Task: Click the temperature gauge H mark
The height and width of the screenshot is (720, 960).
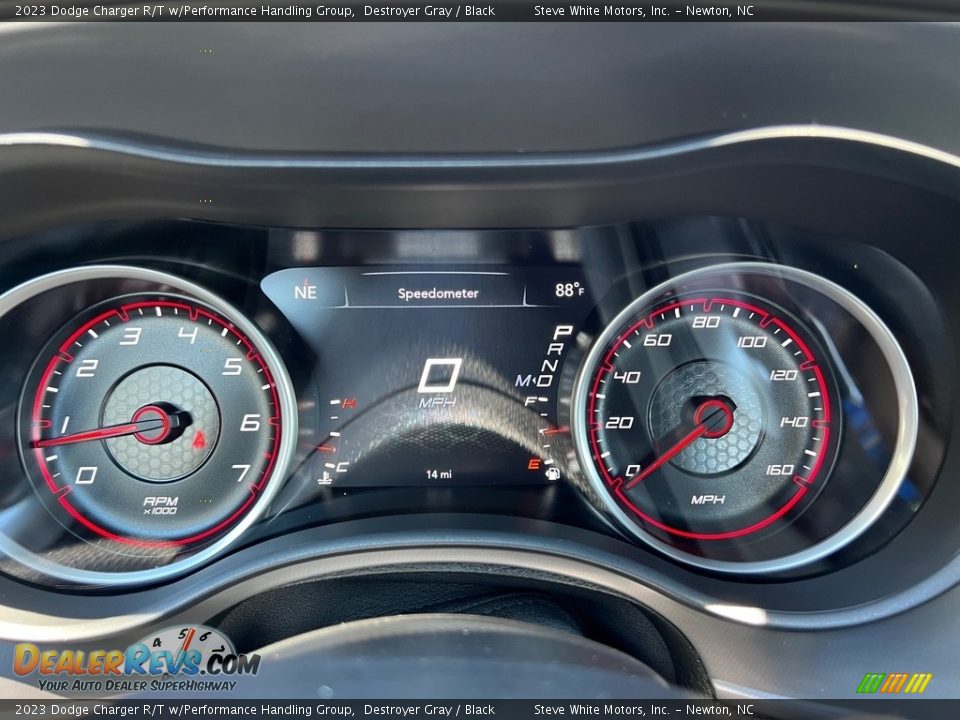Action: [x=349, y=403]
